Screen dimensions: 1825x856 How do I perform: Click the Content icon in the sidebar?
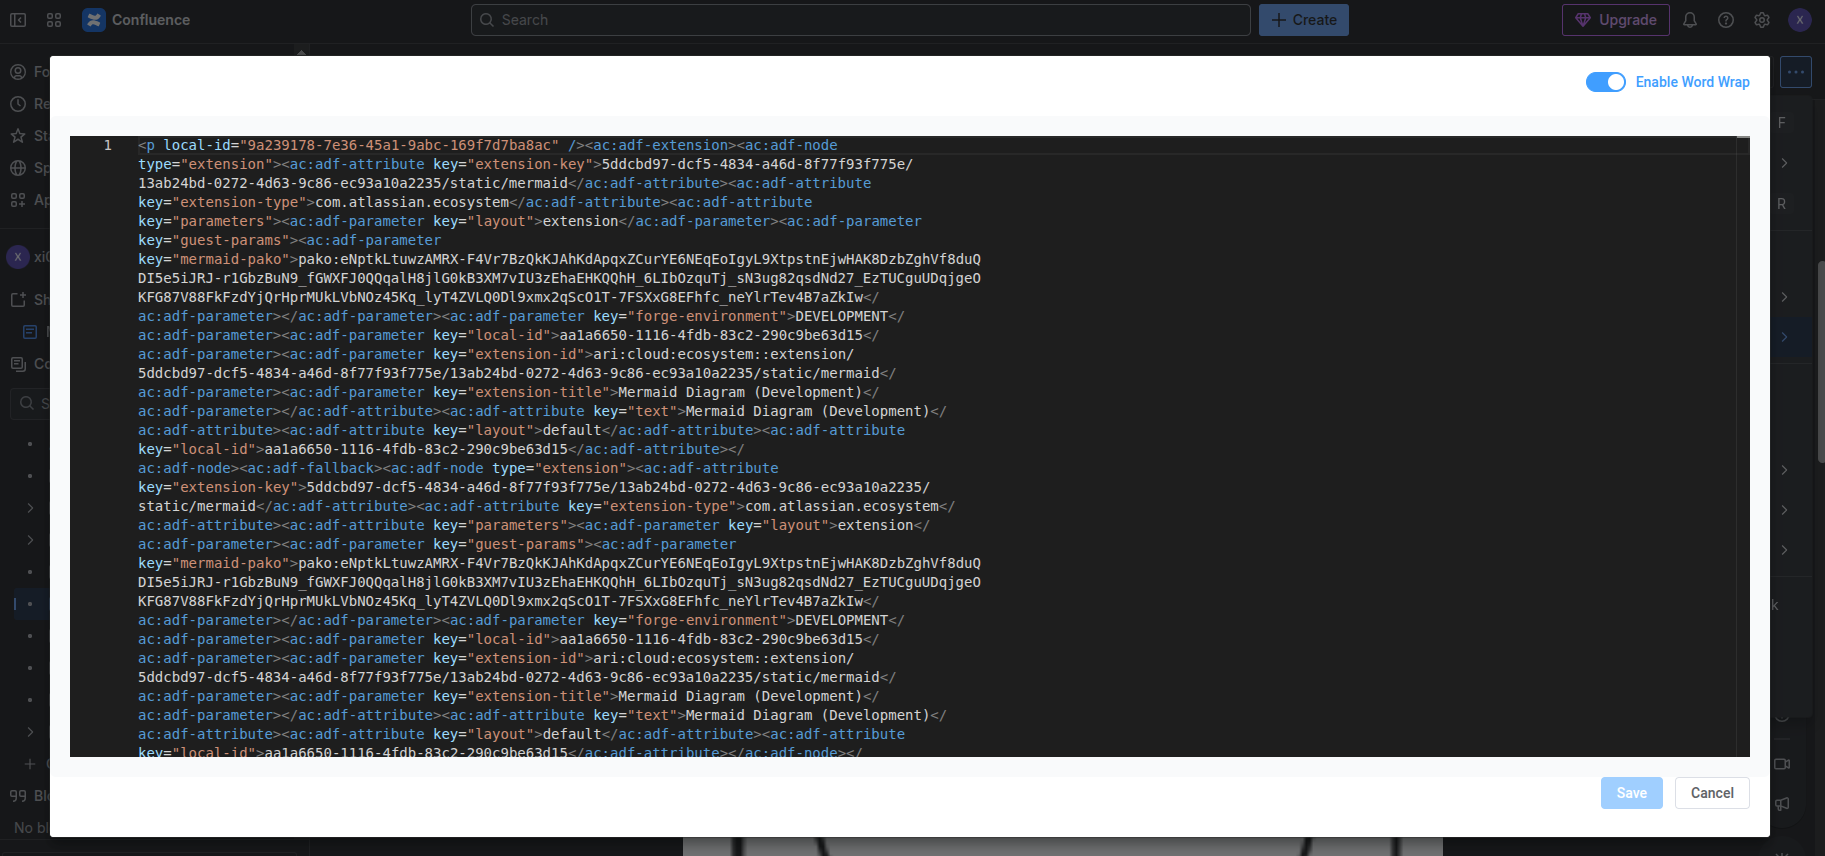tap(18, 364)
